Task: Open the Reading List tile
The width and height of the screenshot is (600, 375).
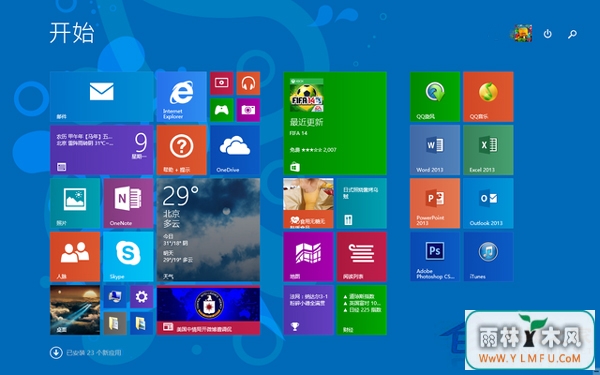Action: pos(362,256)
